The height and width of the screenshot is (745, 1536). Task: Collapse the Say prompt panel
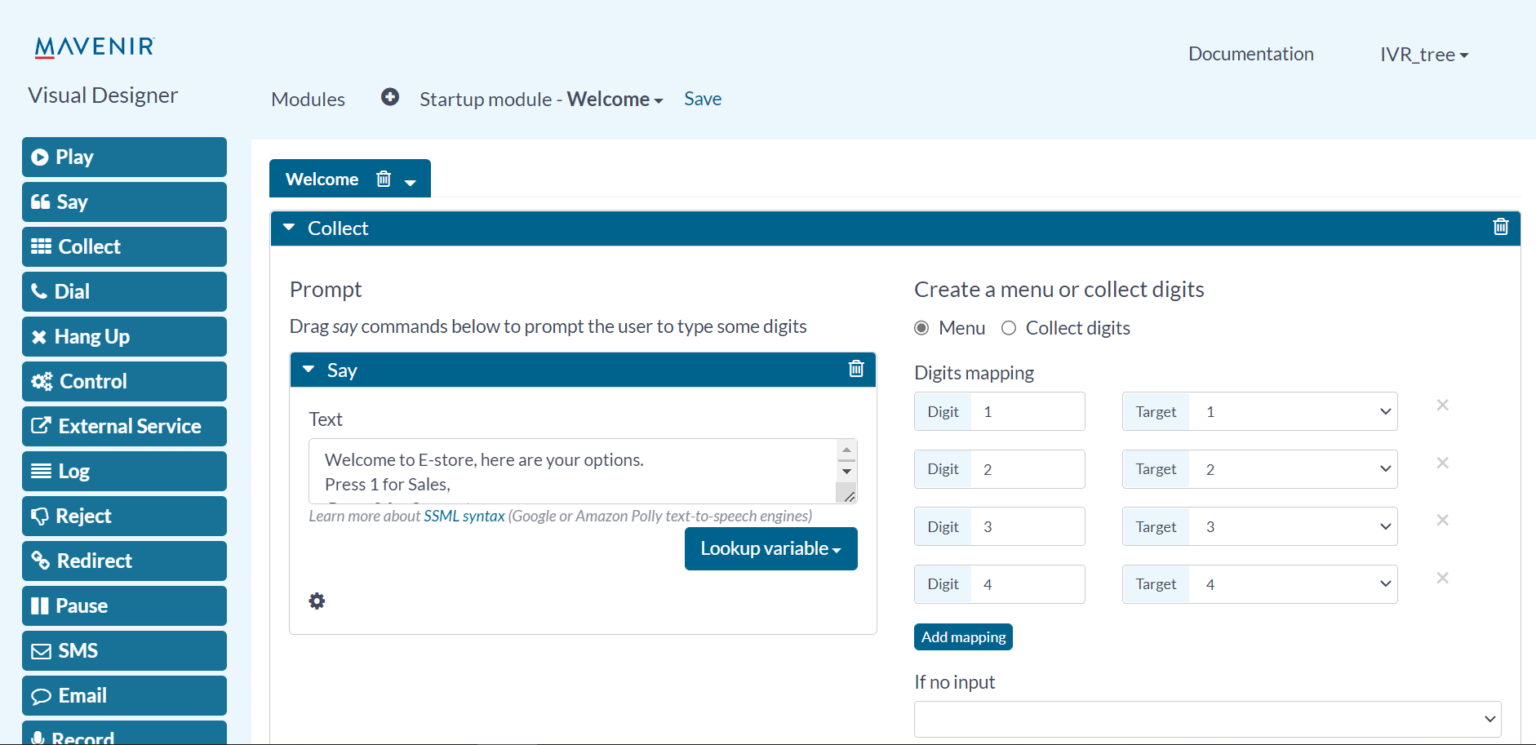pyautogui.click(x=308, y=370)
